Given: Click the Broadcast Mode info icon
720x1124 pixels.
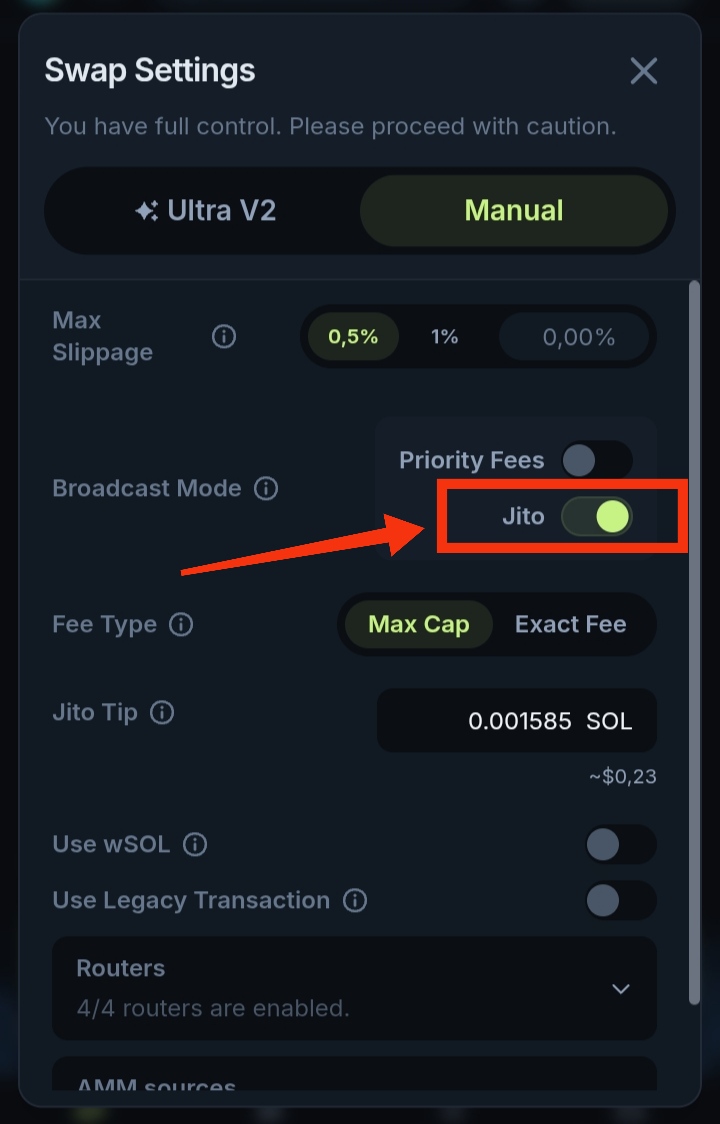Looking at the screenshot, I should coord(266,489).
